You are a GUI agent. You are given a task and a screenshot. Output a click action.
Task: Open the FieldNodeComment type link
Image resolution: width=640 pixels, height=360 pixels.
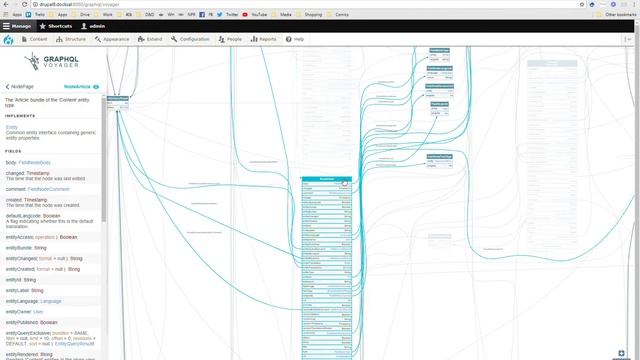pos(49,189)
